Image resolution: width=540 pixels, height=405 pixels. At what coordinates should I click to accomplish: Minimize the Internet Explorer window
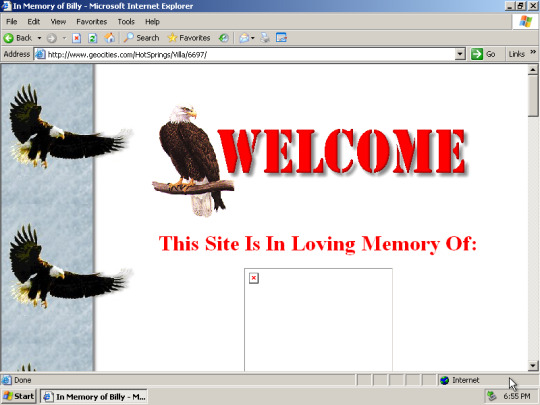point(510,6)
